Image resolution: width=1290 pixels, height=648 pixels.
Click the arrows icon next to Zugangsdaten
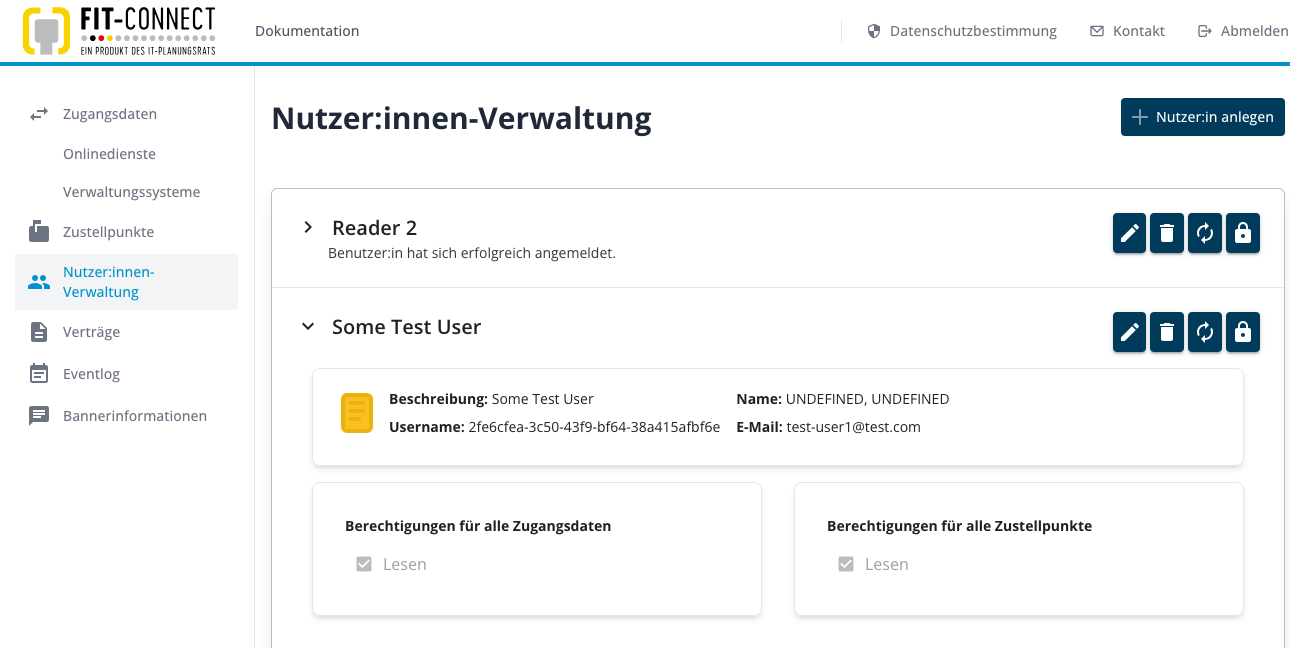(x=39, y=114)
